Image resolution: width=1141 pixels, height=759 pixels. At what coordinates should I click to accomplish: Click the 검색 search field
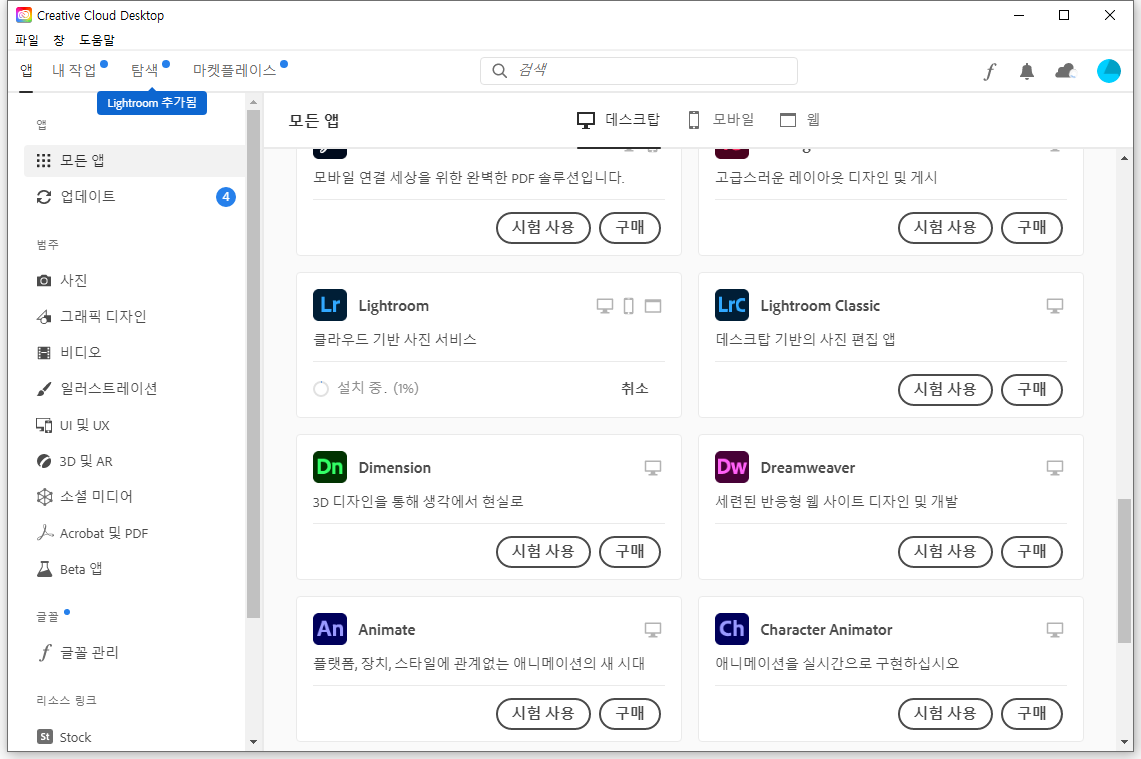(639, 71)
